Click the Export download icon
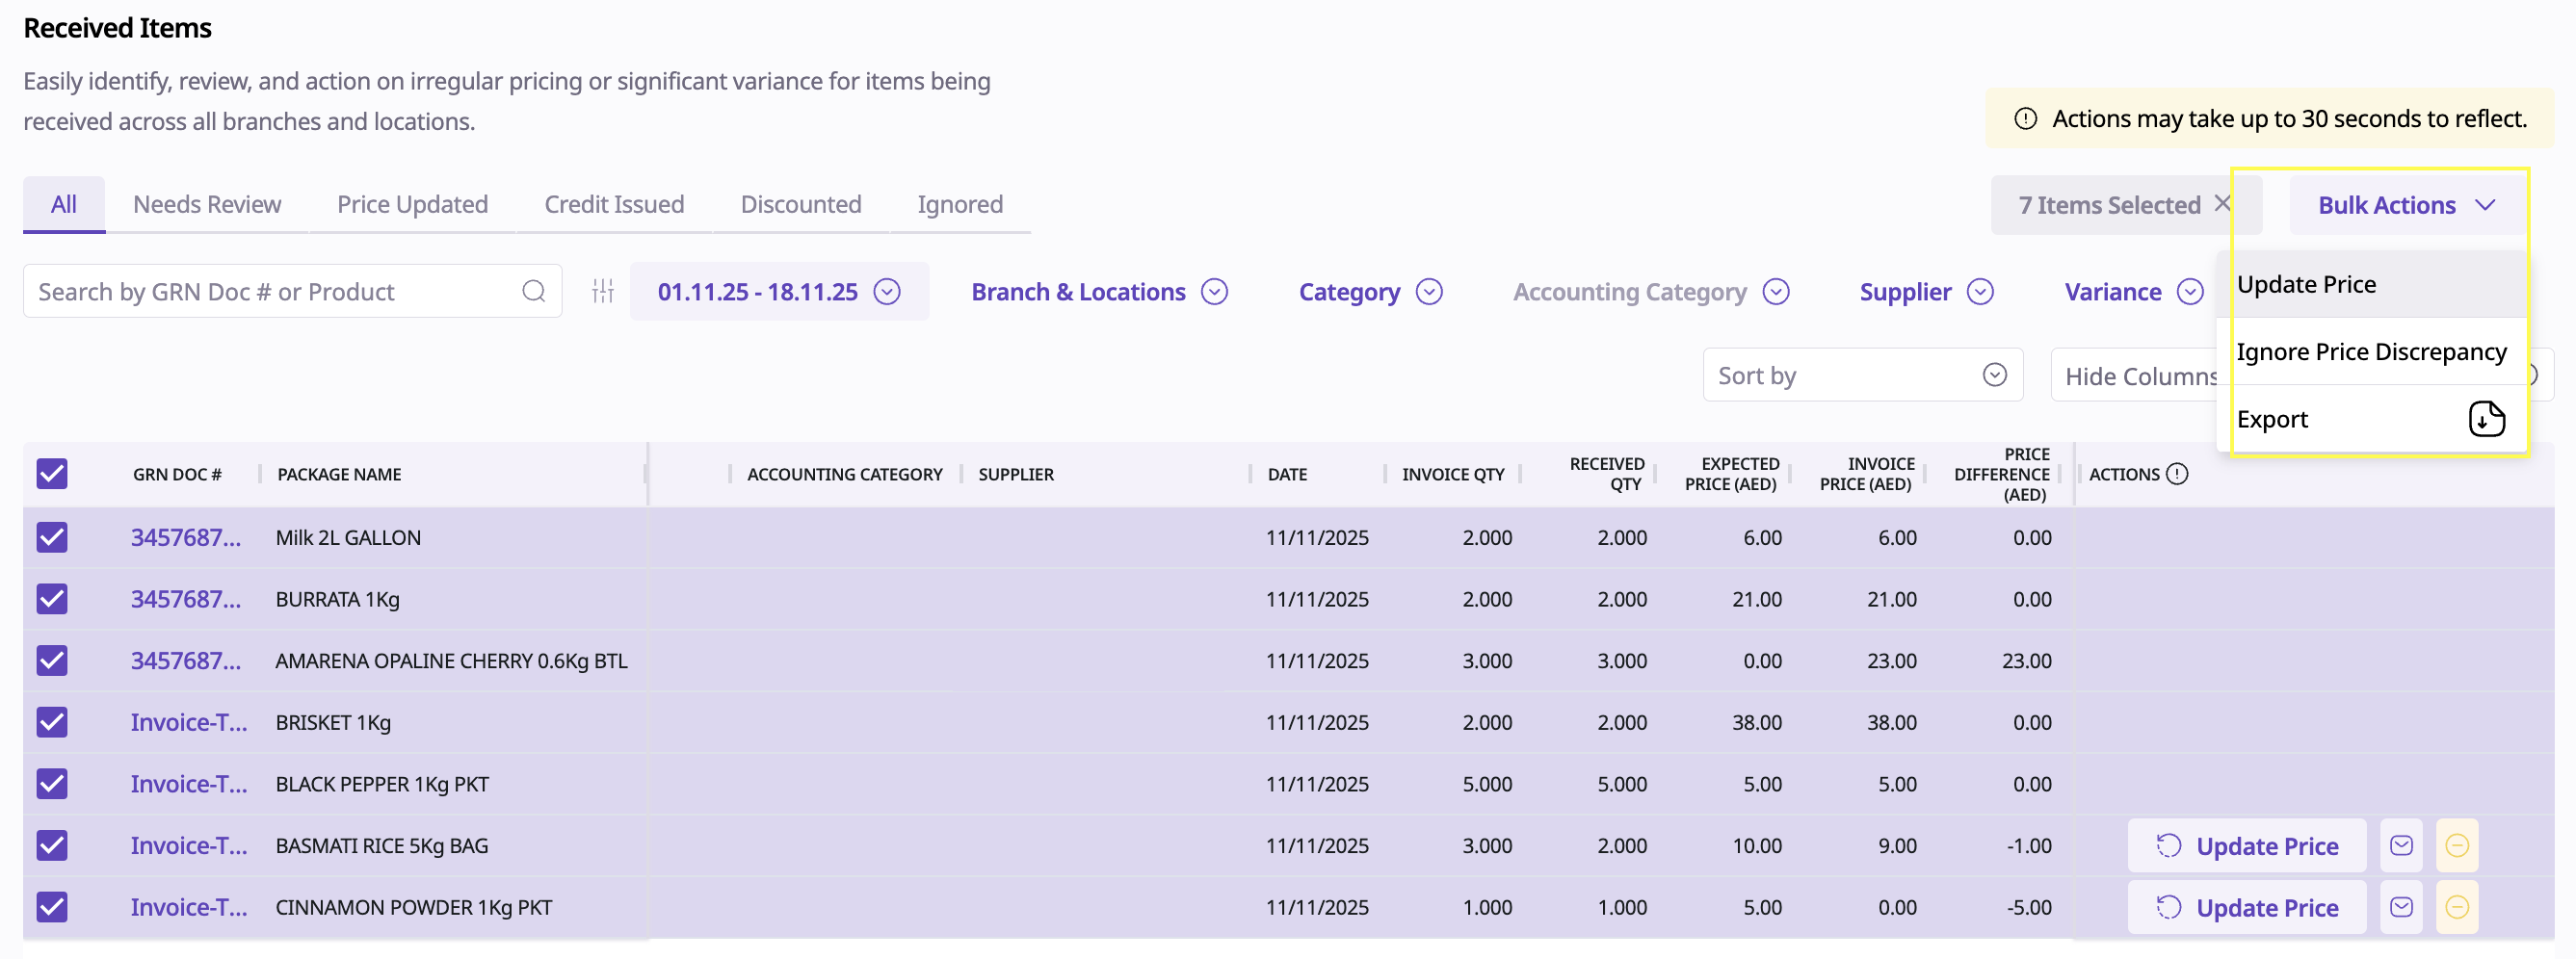Viewport: 2576px width, 959px height. coord(2486,419)
